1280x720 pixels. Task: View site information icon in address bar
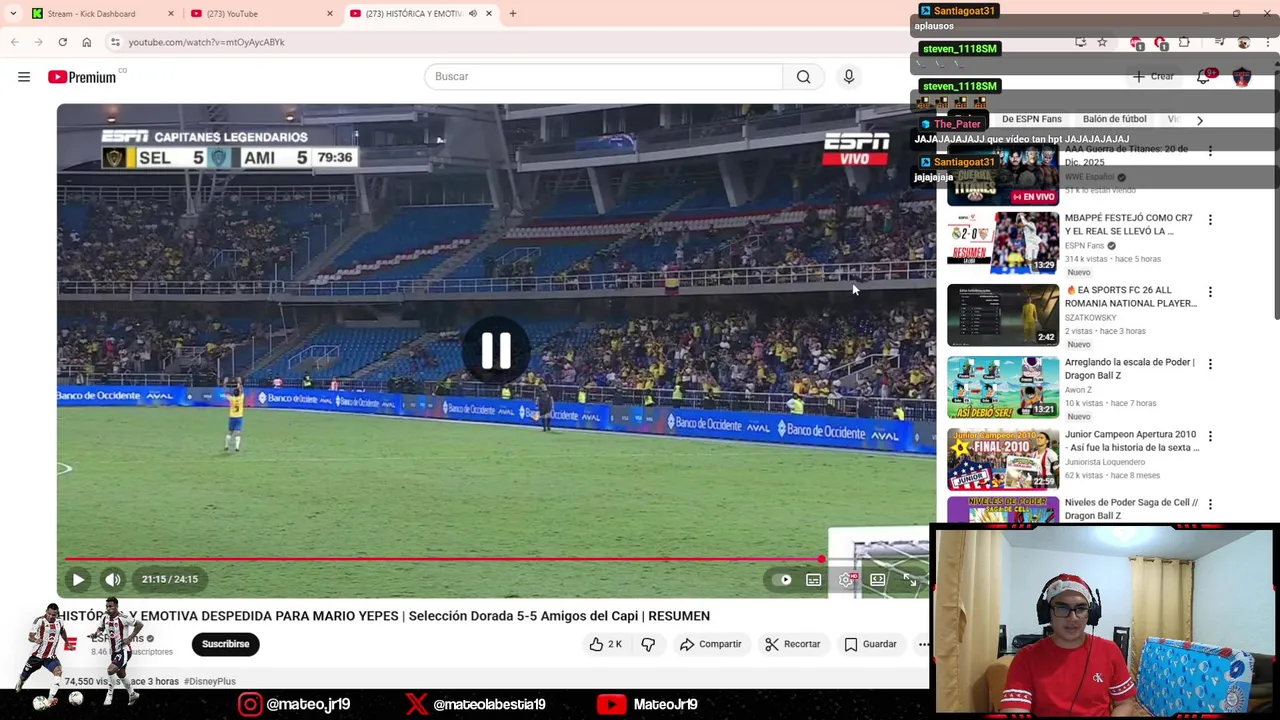click(x=116, y=42)
